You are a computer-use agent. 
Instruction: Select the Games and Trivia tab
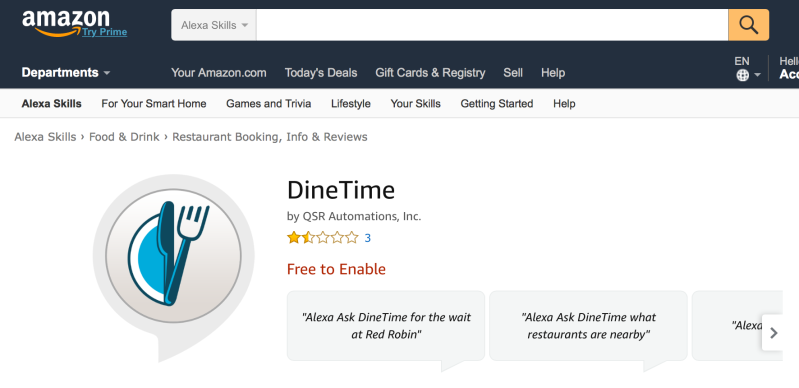(x=269, y=104)
